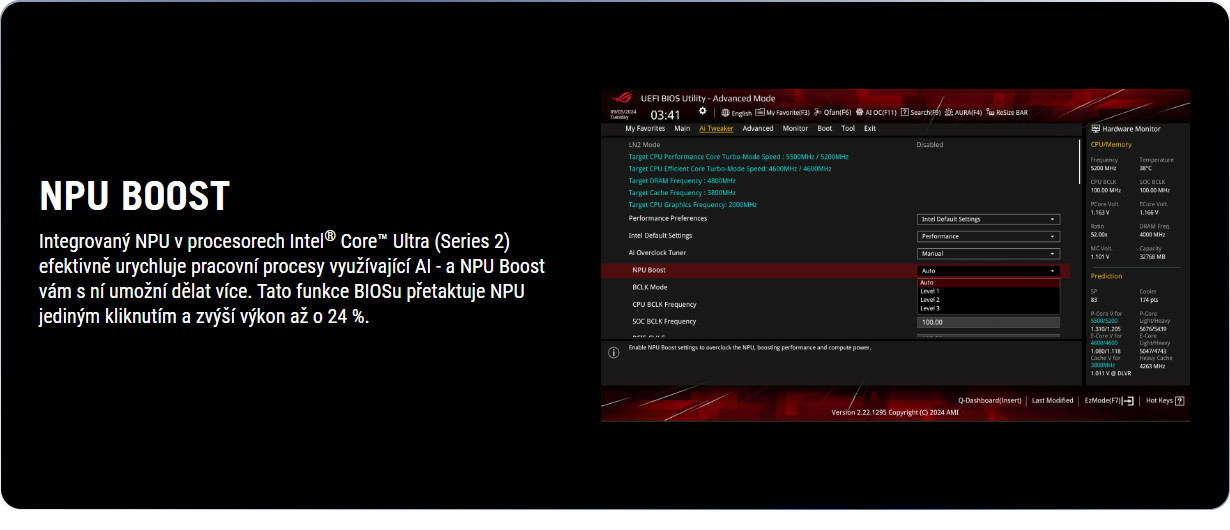1230x530 pixels.
Task: Choose Level 3 in NPU Boost list
Action: point(988,308)
